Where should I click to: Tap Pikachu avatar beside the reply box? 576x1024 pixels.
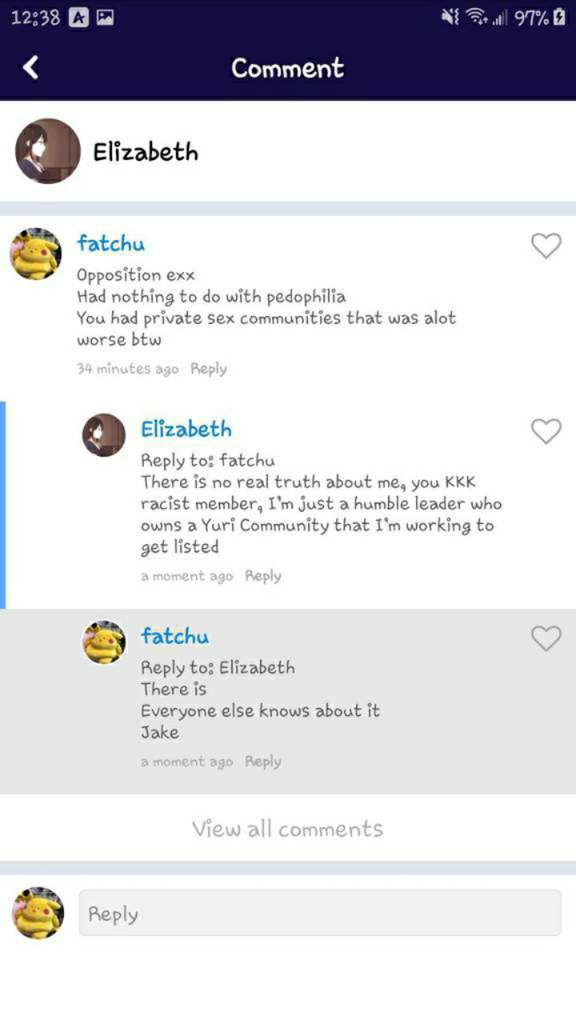pyautogui.click(x=38, y=912)
